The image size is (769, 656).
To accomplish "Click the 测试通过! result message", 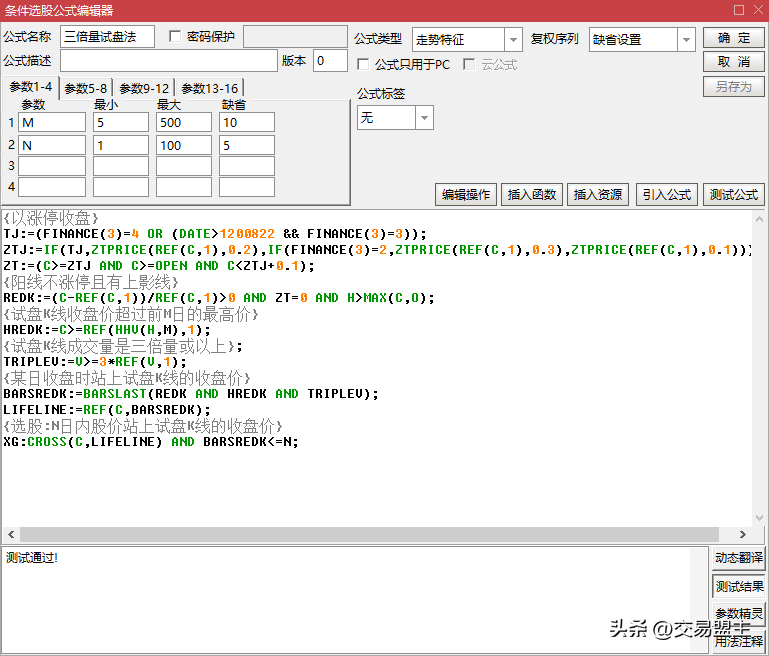I will [32, 557].
